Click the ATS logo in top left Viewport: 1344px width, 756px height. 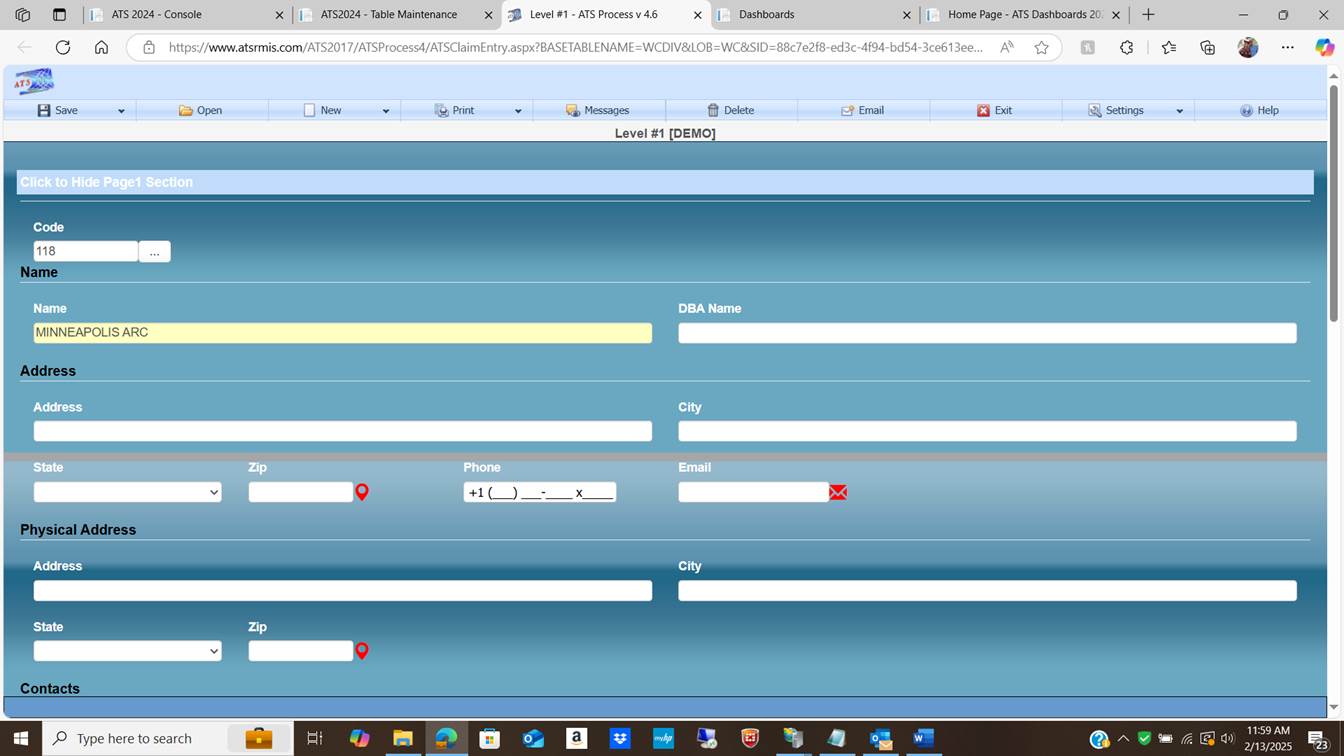[x=34, y=82]
